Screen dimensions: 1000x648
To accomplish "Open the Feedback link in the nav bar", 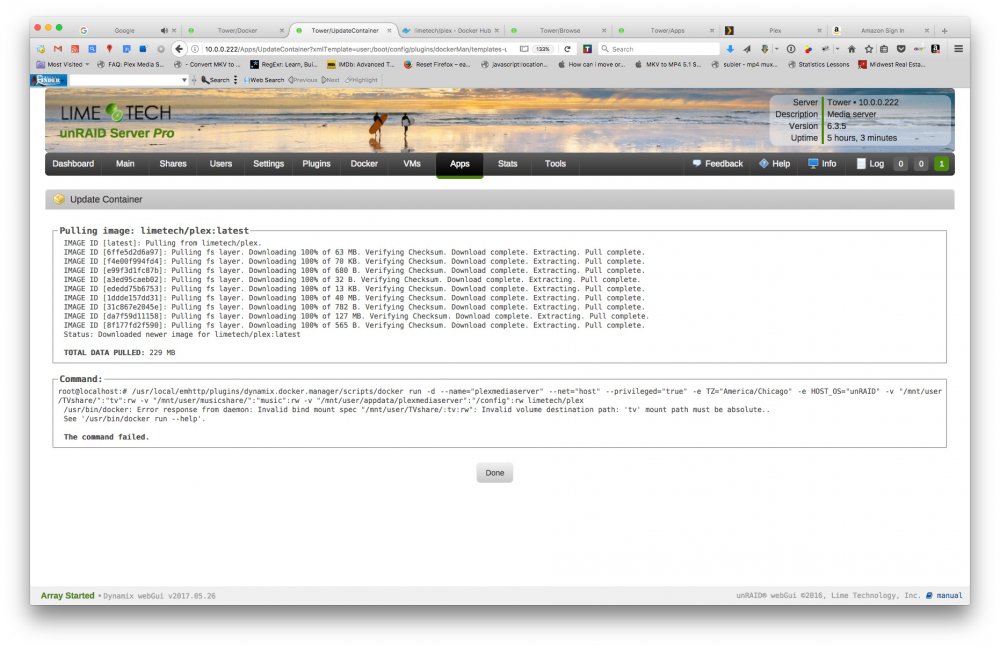I will tap(717, 164).
